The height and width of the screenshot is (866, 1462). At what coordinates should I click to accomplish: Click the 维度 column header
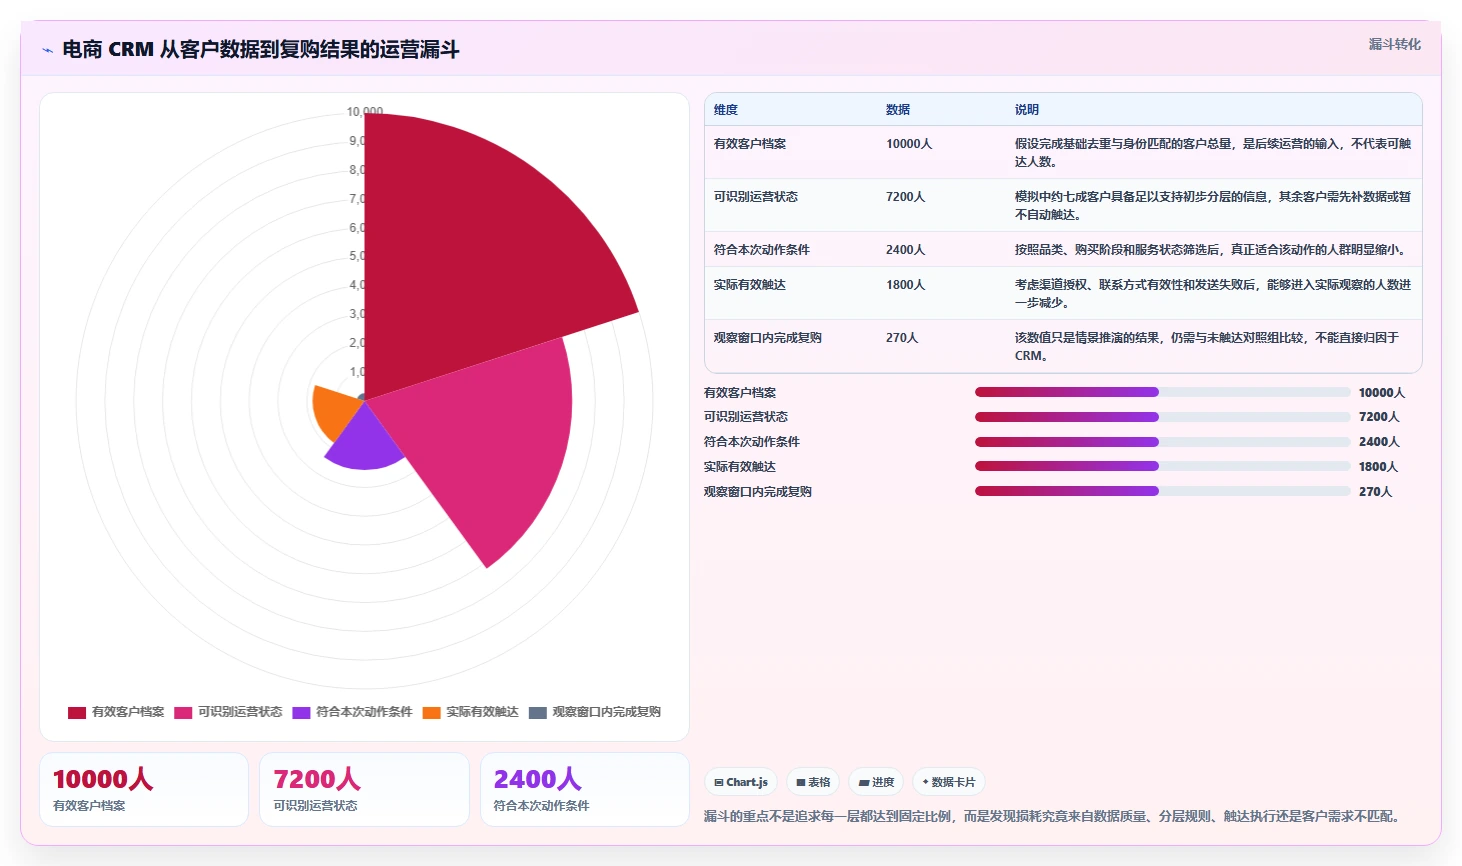pyautogui.click(x=726, y=110)
